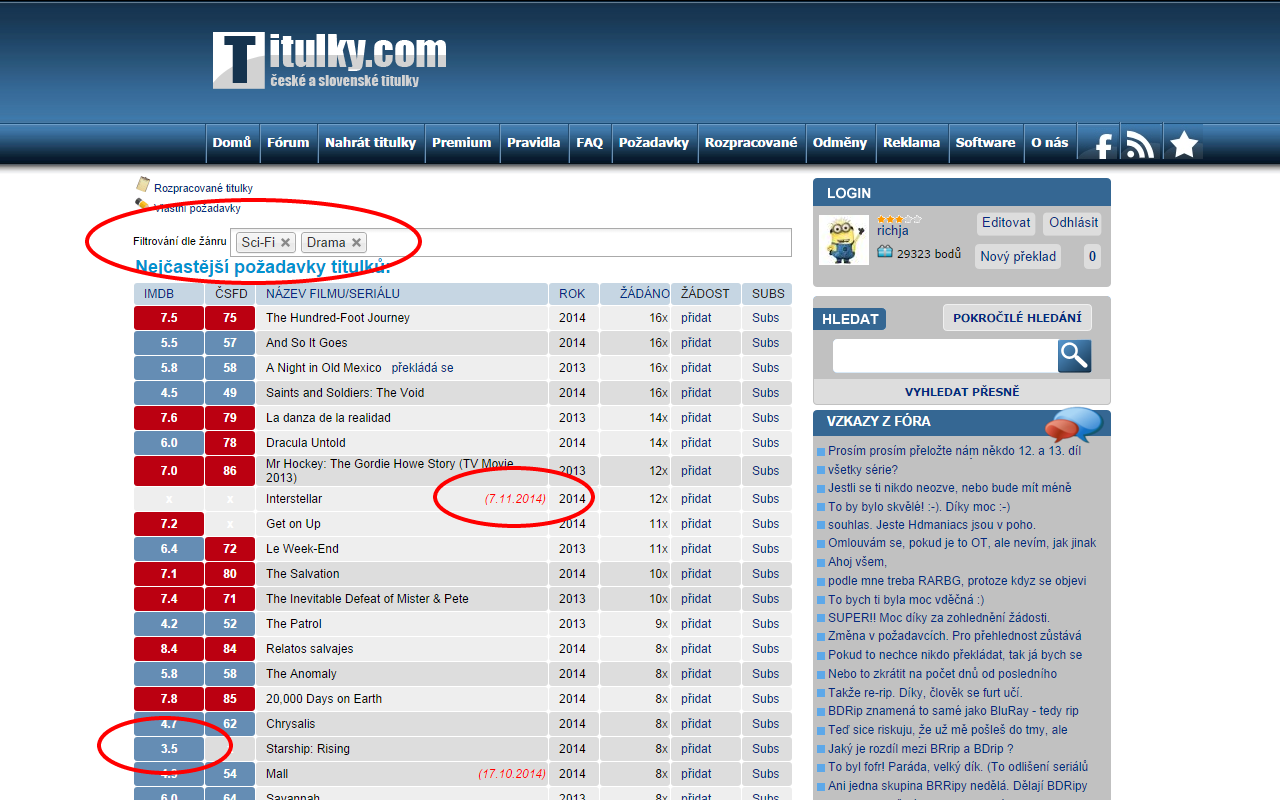Click the ROK column header
The image size is (1280, 800).
[x=574, y=294]
